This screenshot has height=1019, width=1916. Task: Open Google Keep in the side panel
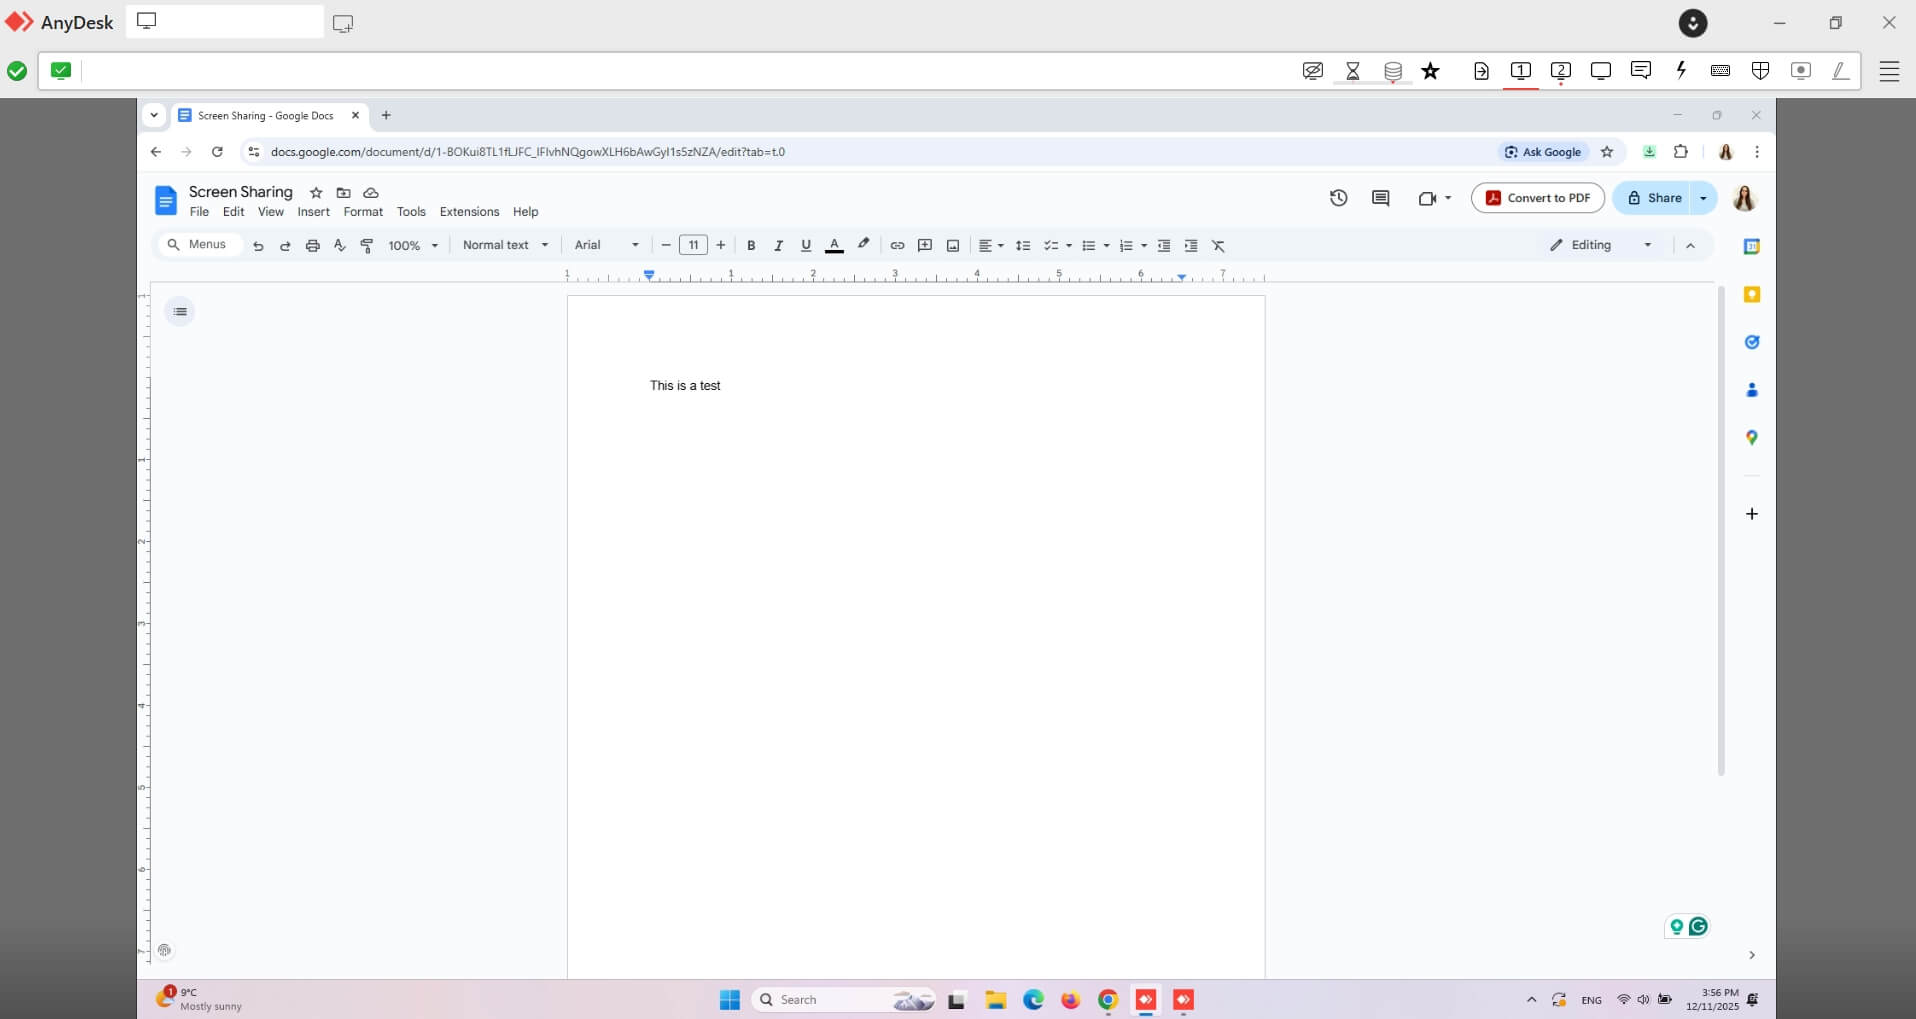[1752, 293]
